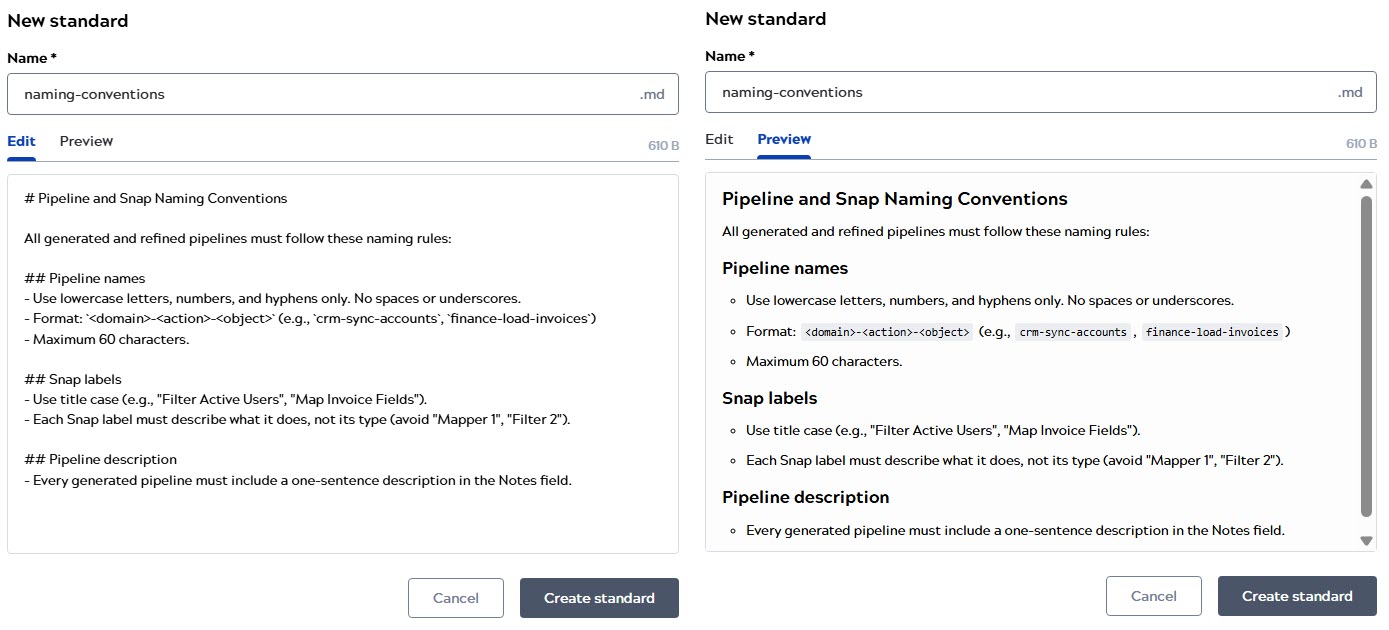1389x630 pixels.
Task: Click the 'Maximum 60 characters.' bullet in the preview
Action: (824, 361)
